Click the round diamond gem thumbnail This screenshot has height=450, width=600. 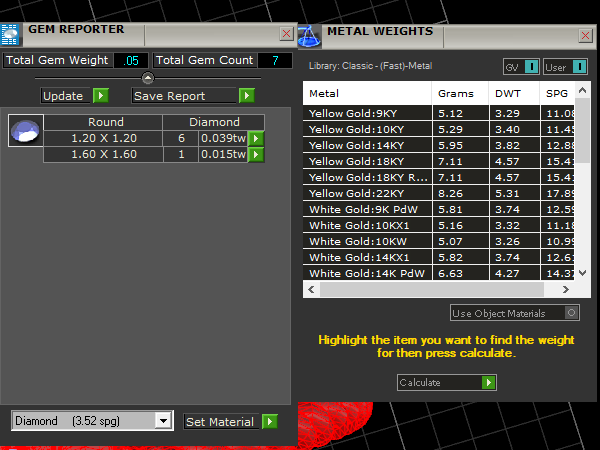click(x=25, y=131)
